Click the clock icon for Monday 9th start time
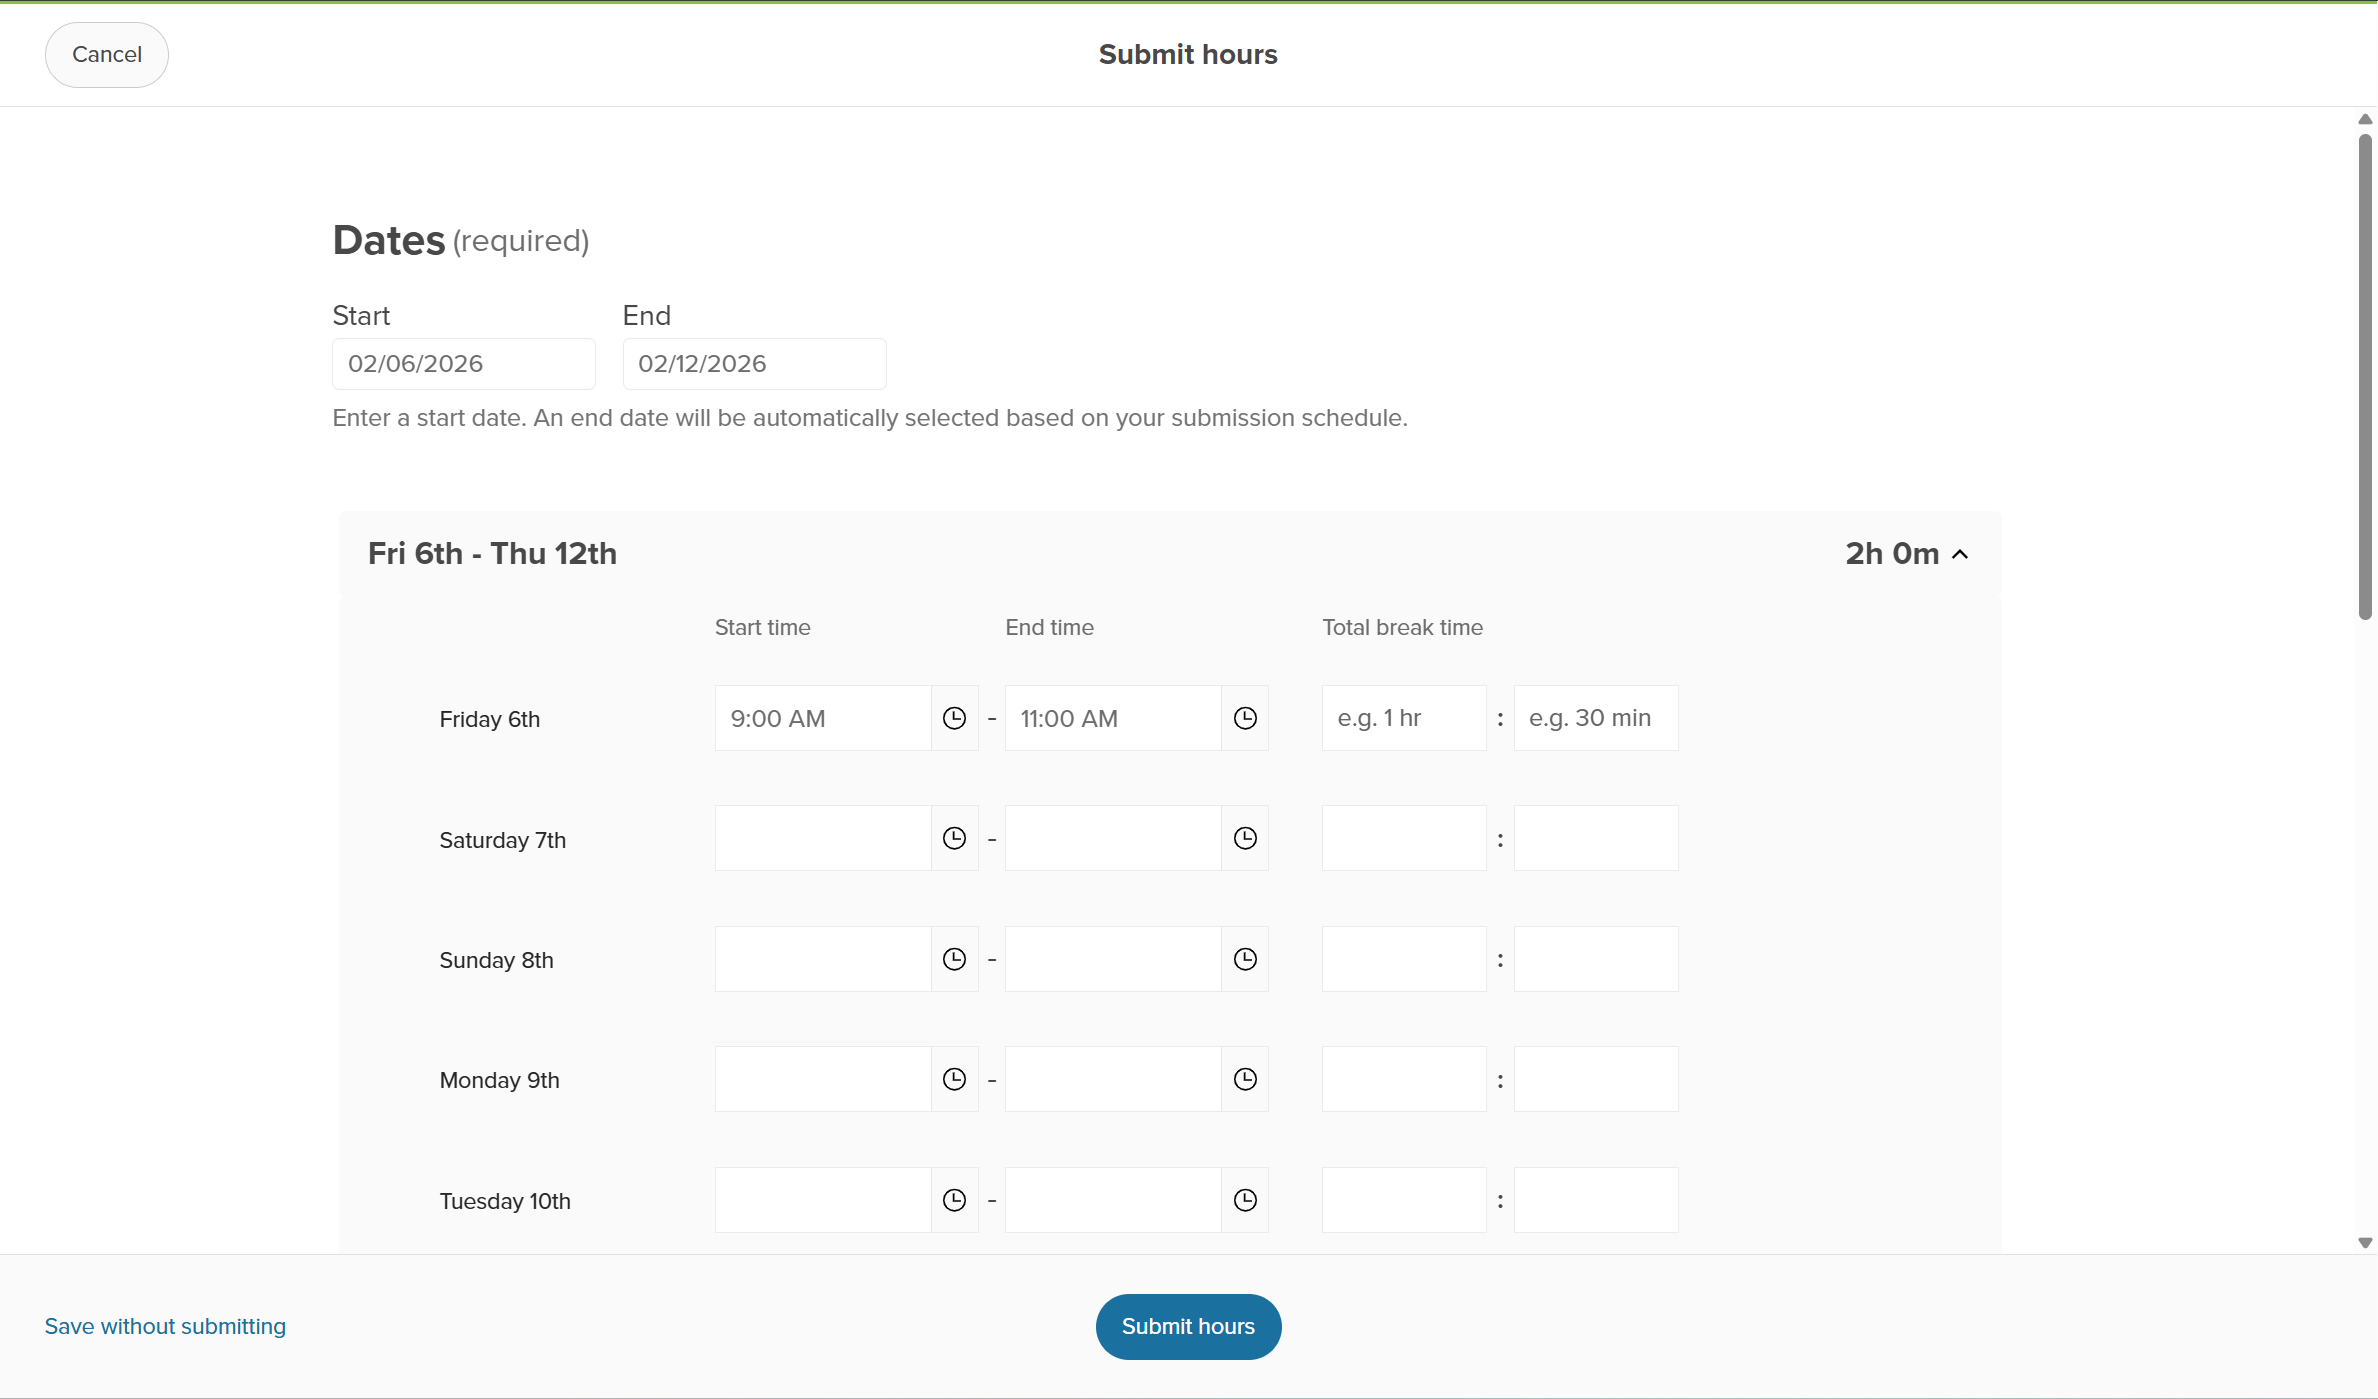2378x1399 pixels. [x=954, y=1079]
